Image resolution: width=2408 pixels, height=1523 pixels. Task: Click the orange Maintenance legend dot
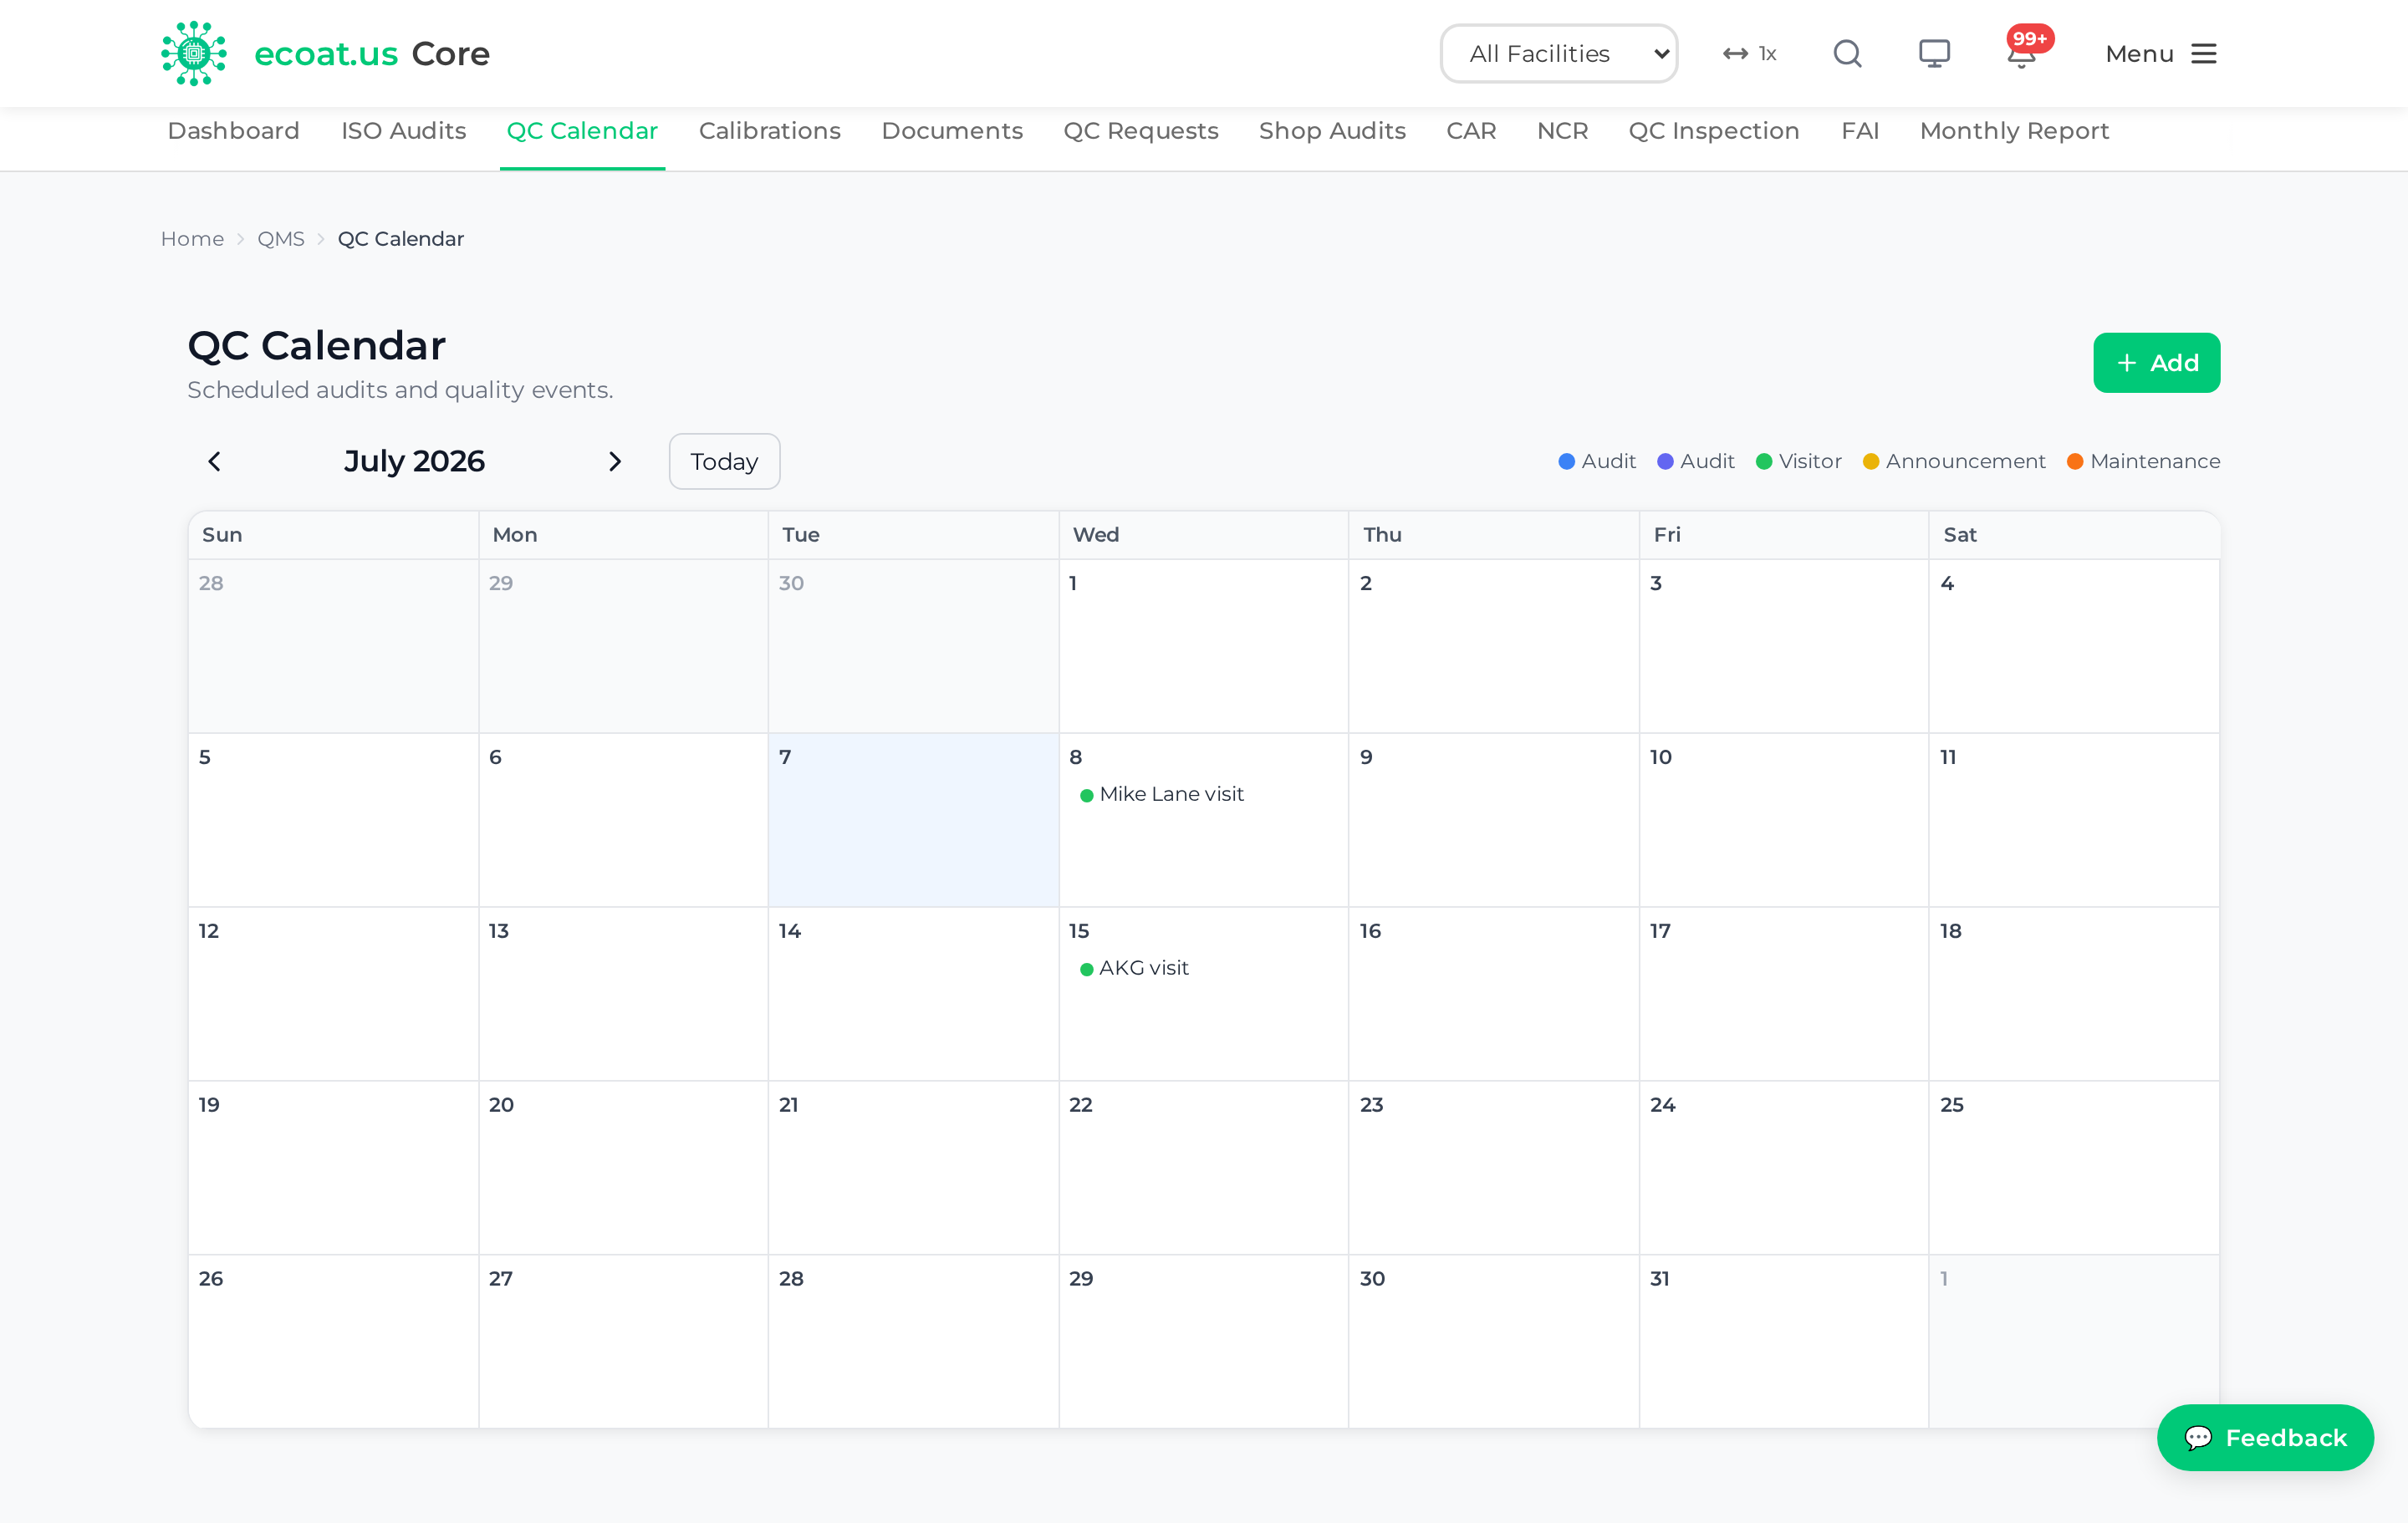click(2075, 461)
